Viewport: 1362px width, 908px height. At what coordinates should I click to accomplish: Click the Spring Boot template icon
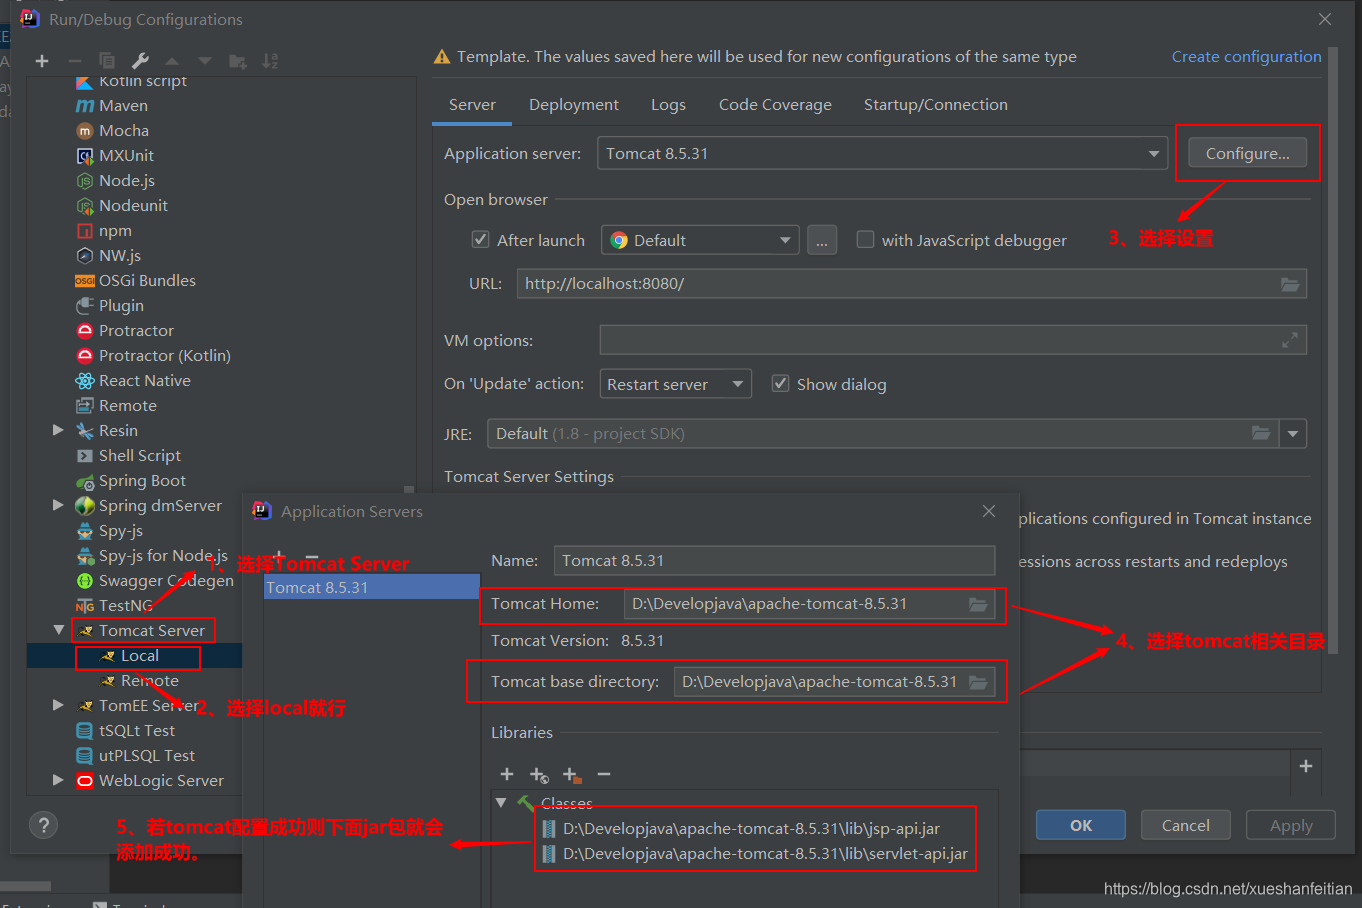point(85,481)
